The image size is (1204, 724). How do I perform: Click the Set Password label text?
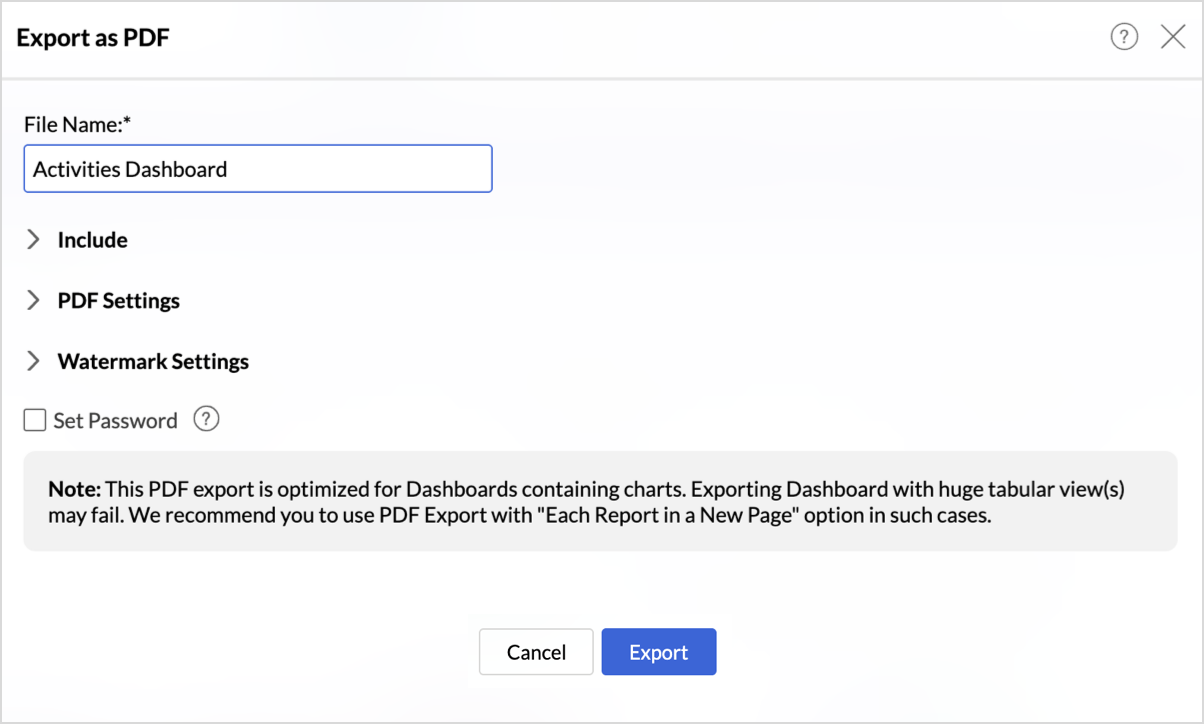(x=115, y=421)
